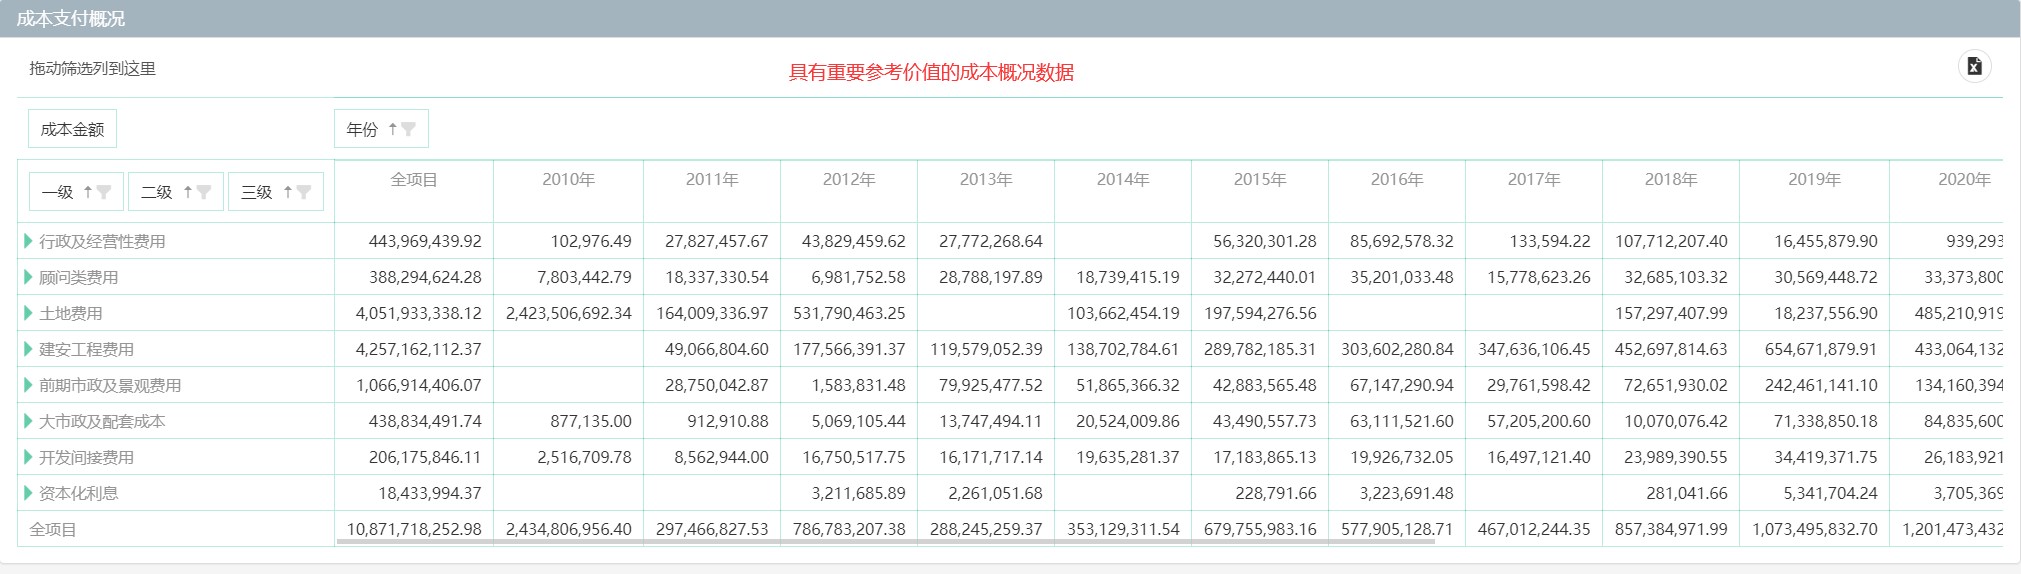Select the 全项目 column header
Screen dimensions: 2021x574
[414, 180]
